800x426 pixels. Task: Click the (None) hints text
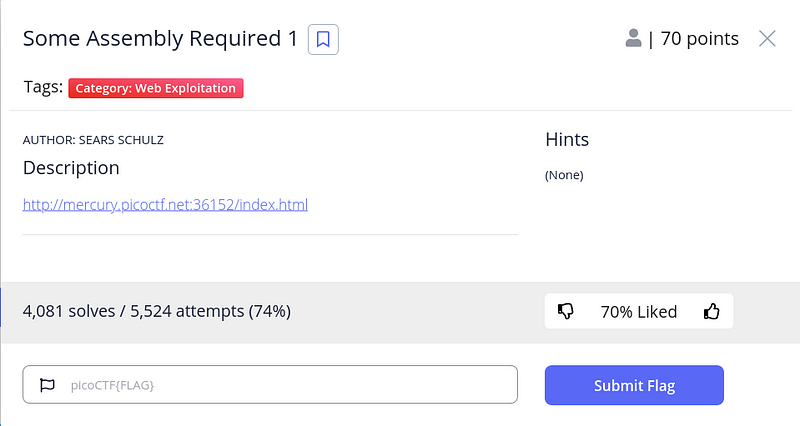564,175
